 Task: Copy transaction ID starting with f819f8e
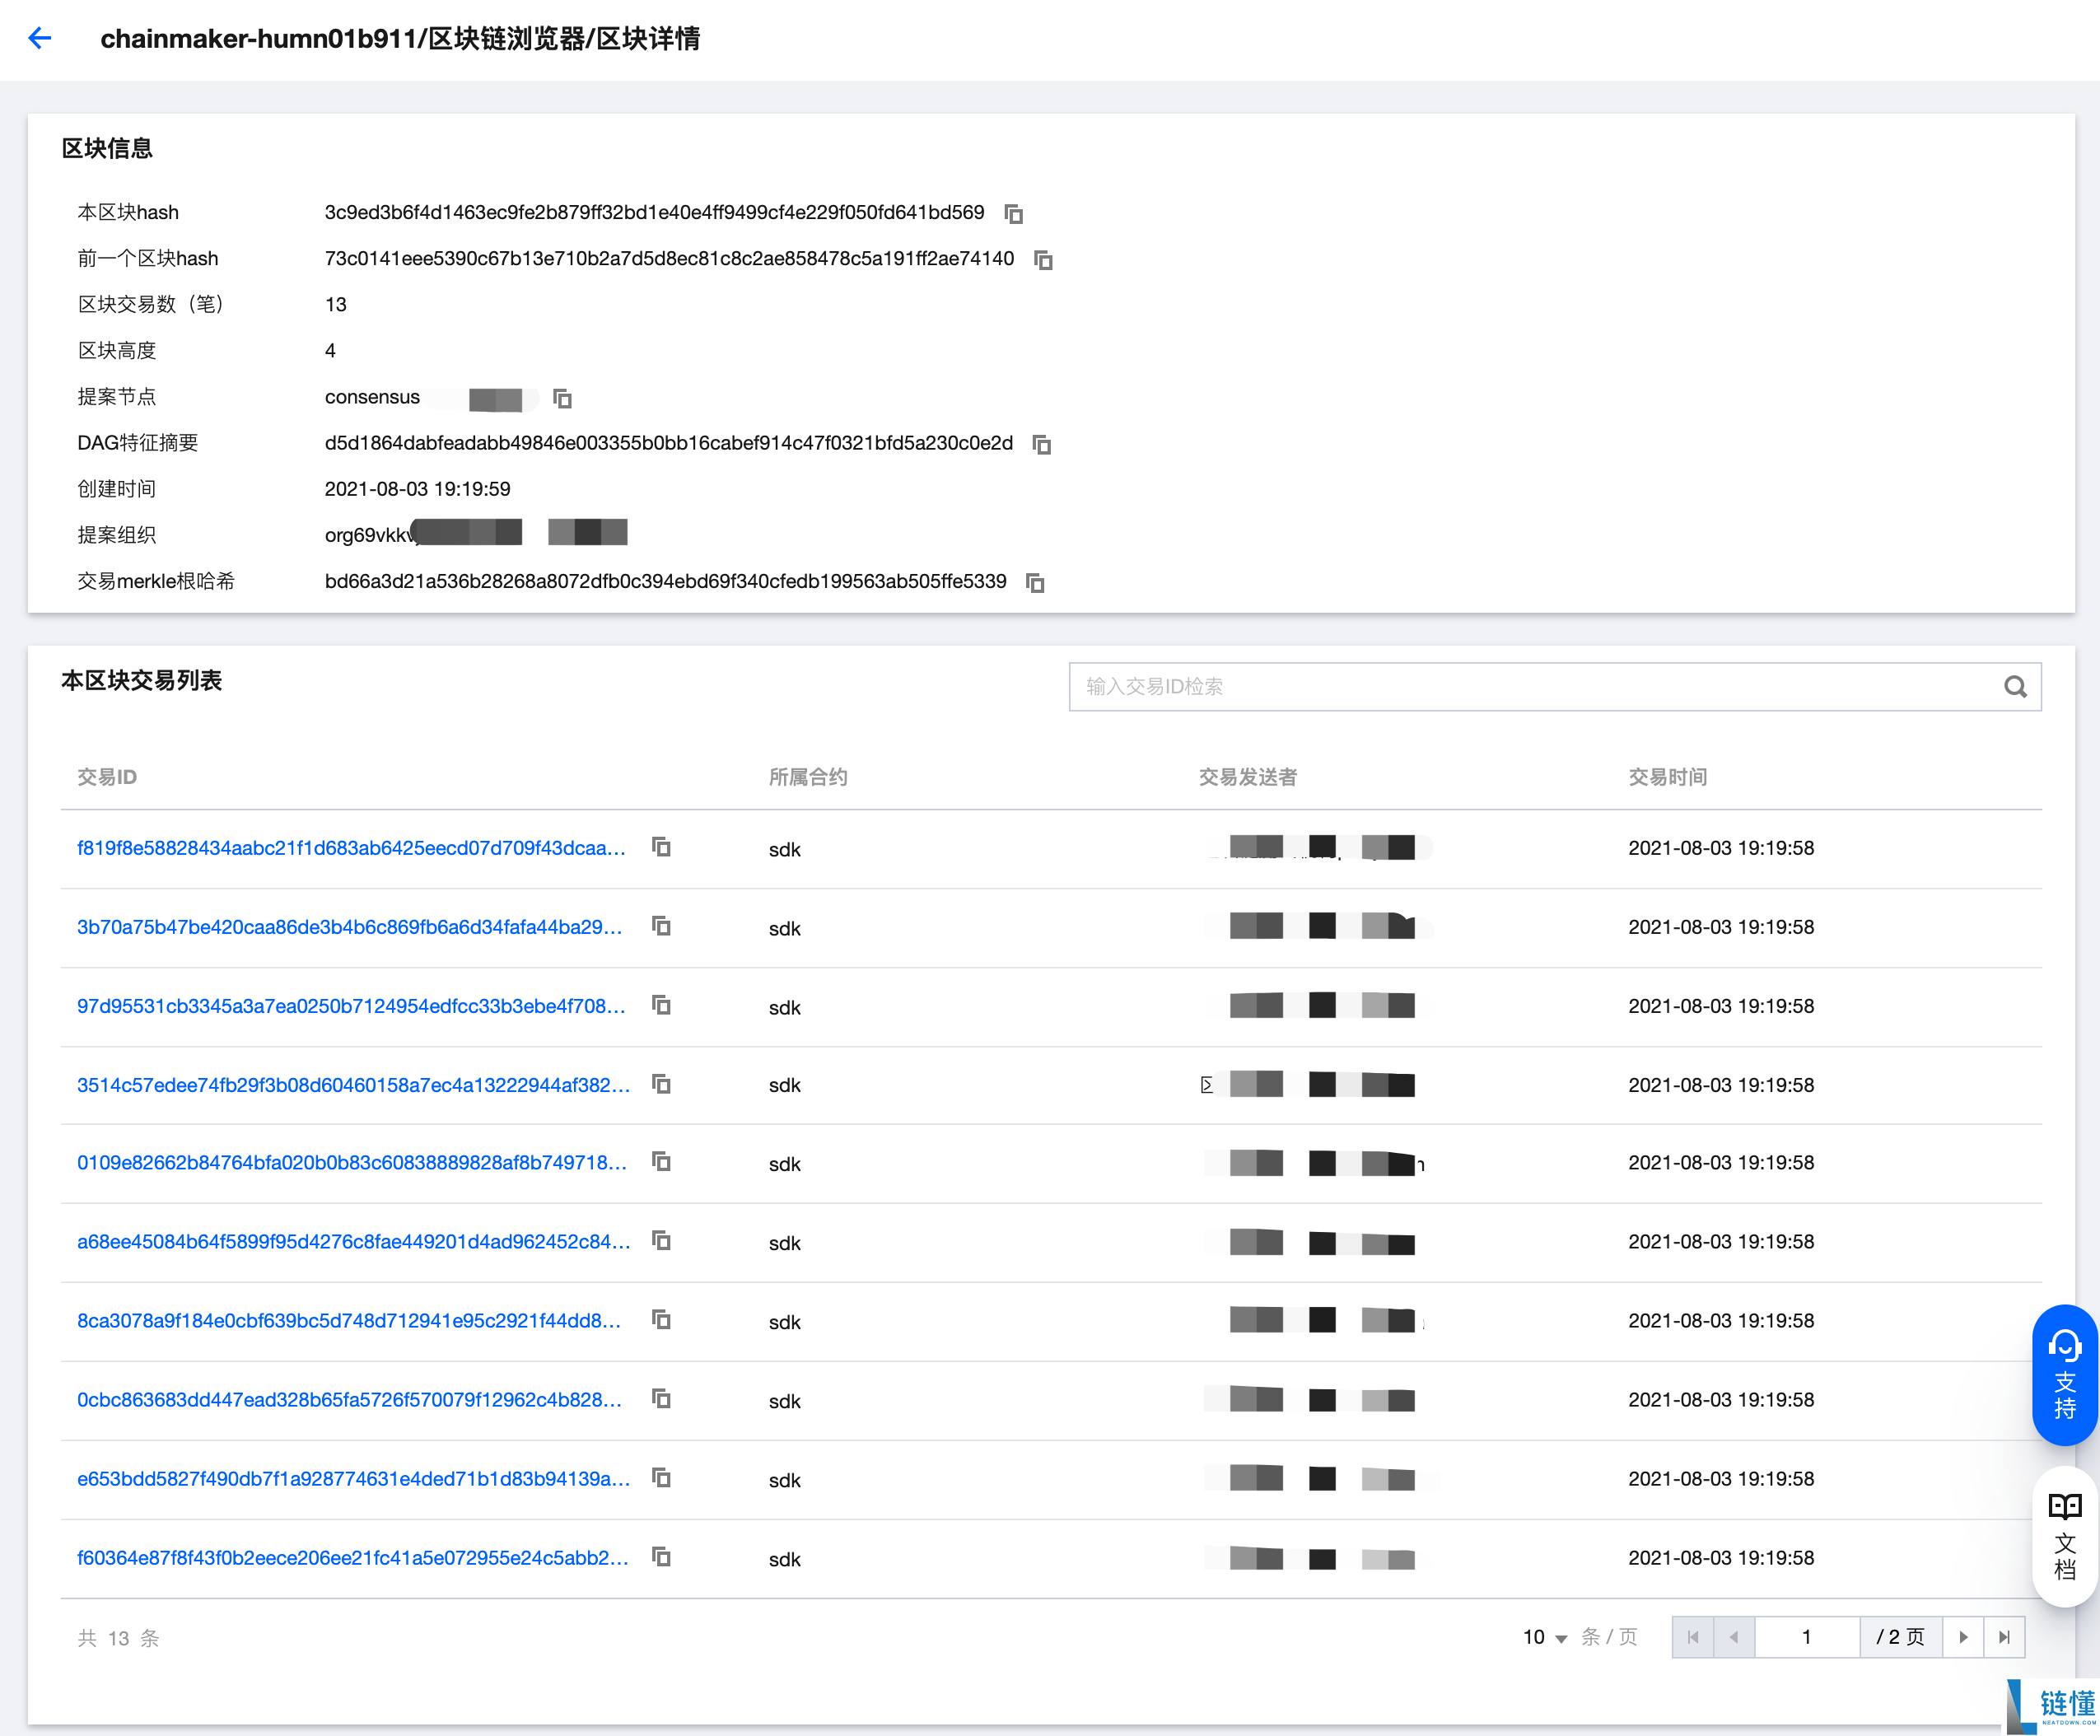click(x=661, y=847)
